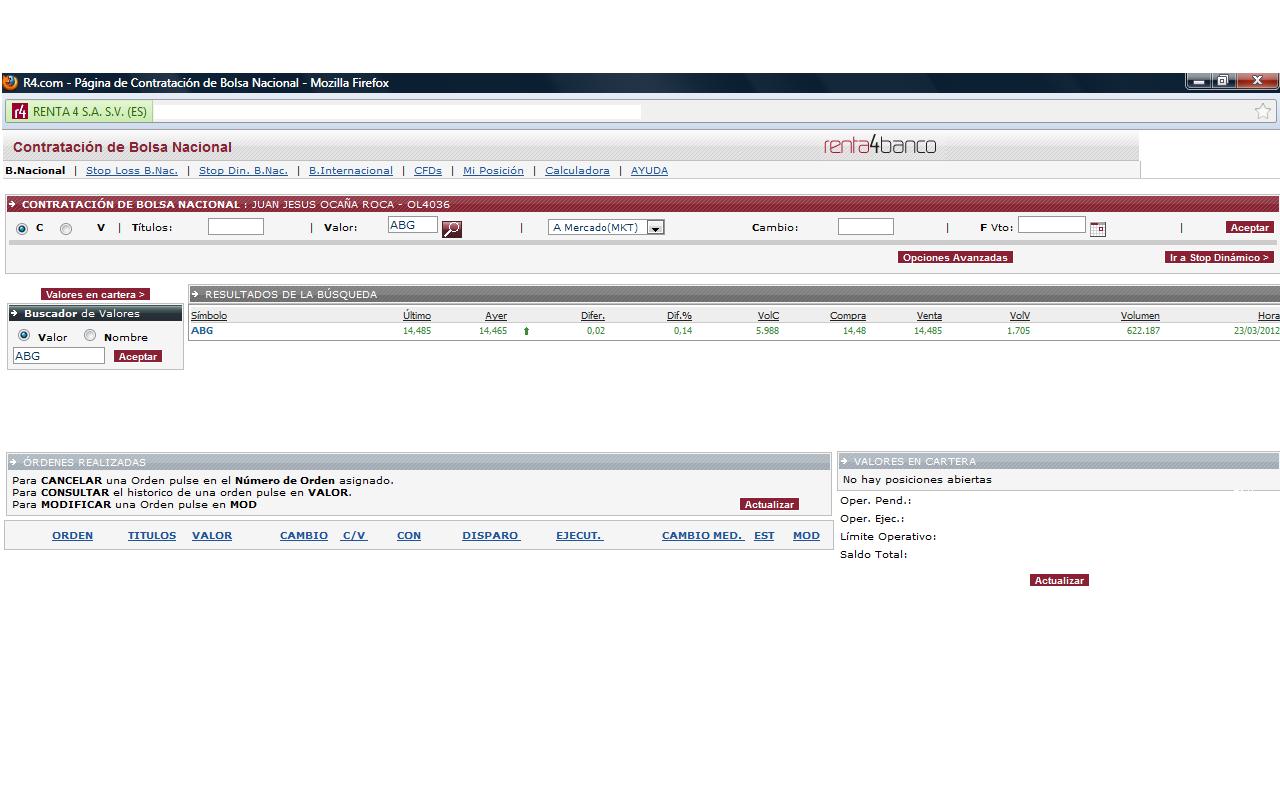This screenshot has width=1280, height=800.
Task: Click Actualizar in Órdenes Realizadas panel
Action: (769, 505)
